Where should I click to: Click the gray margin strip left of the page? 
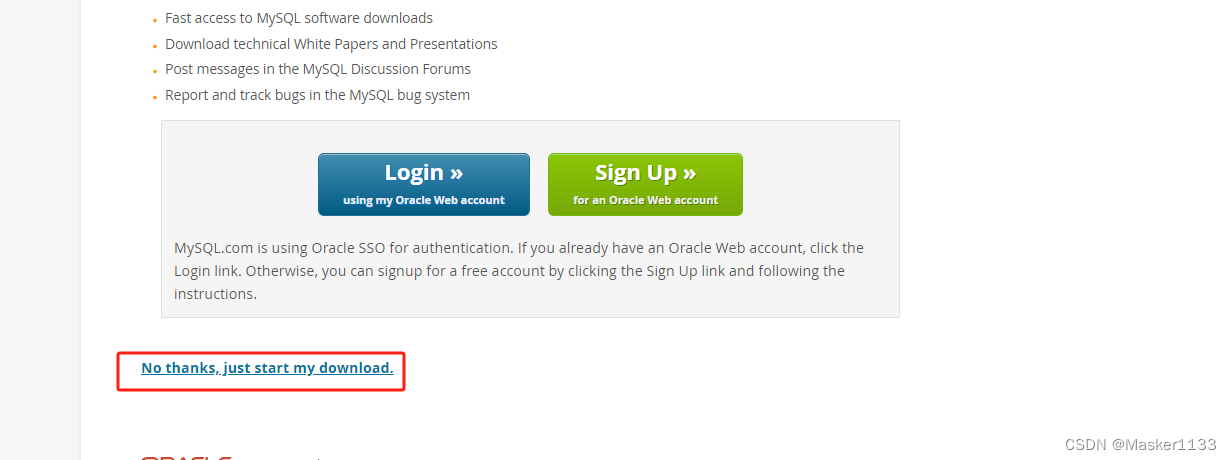tap(40, 230)
